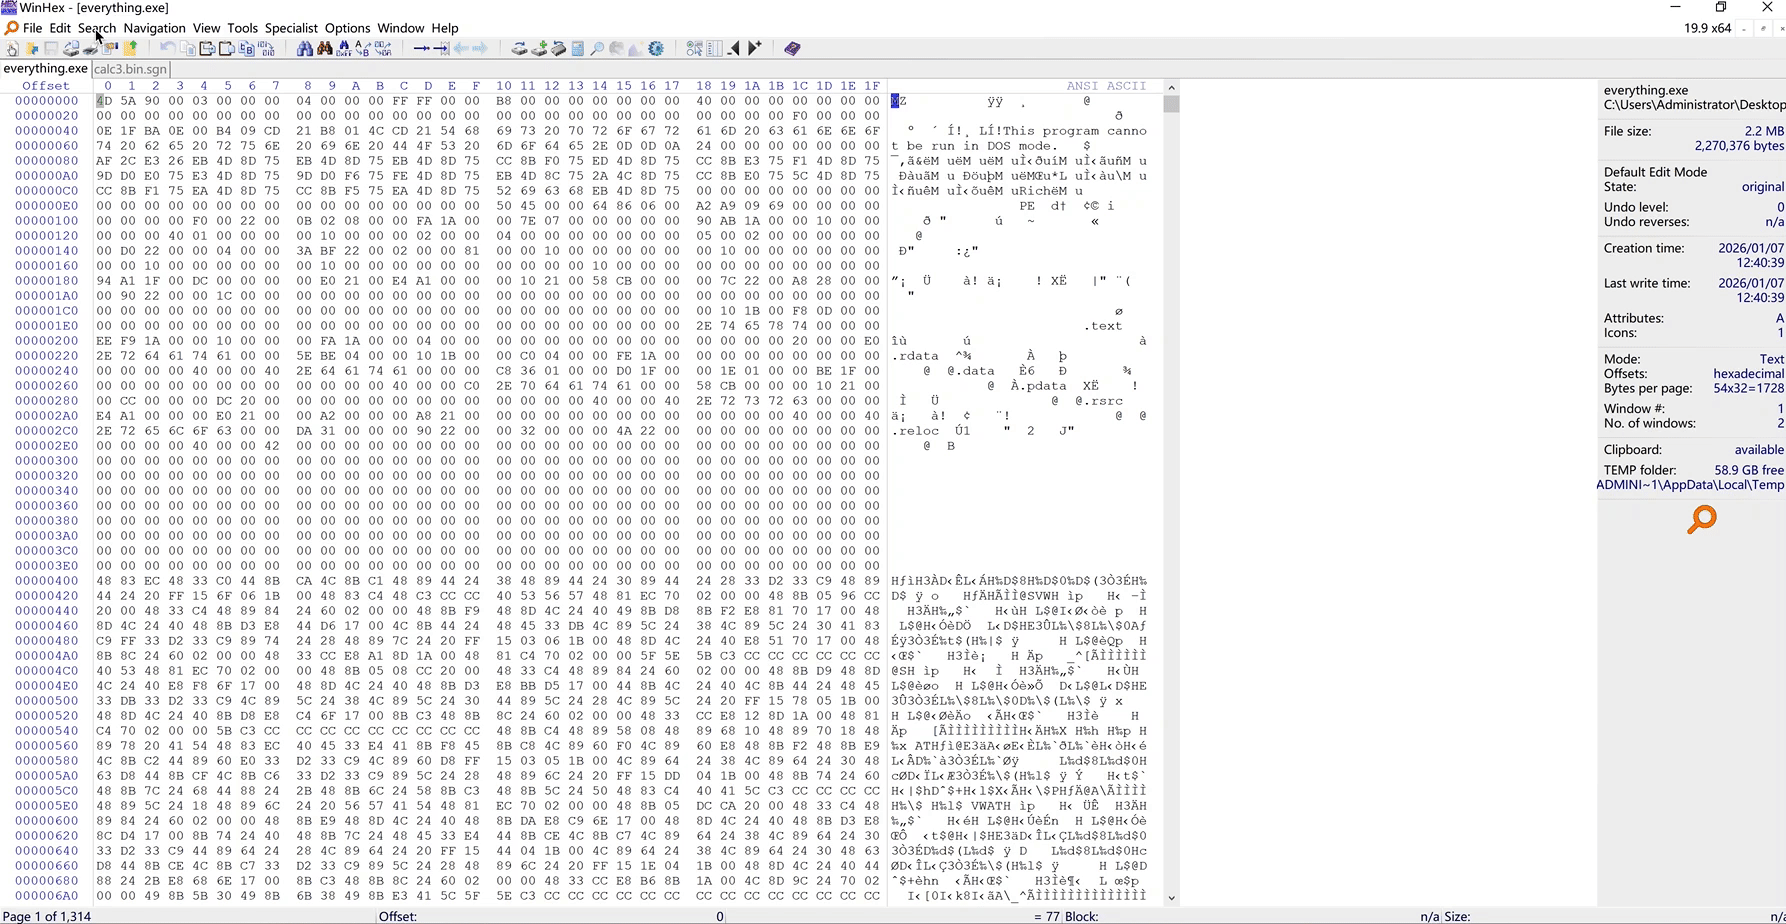Click the Open file folder icon

pos(32,48)
